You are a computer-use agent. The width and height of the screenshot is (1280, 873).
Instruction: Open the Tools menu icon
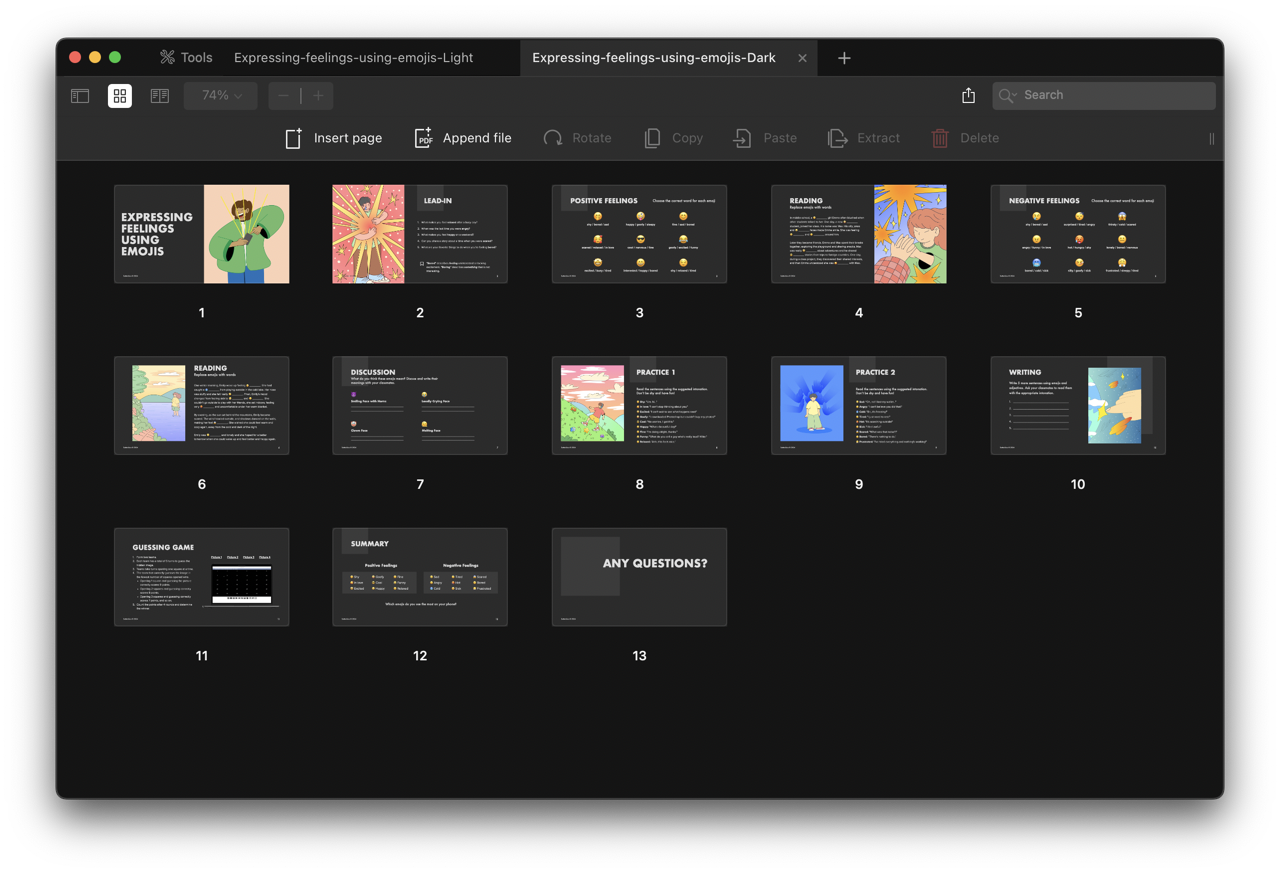coord(168,58)
